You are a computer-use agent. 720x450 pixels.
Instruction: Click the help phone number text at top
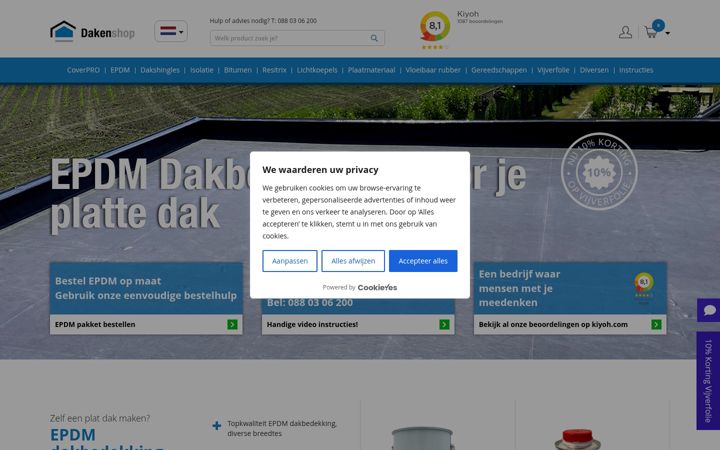(x=263, y=21)
